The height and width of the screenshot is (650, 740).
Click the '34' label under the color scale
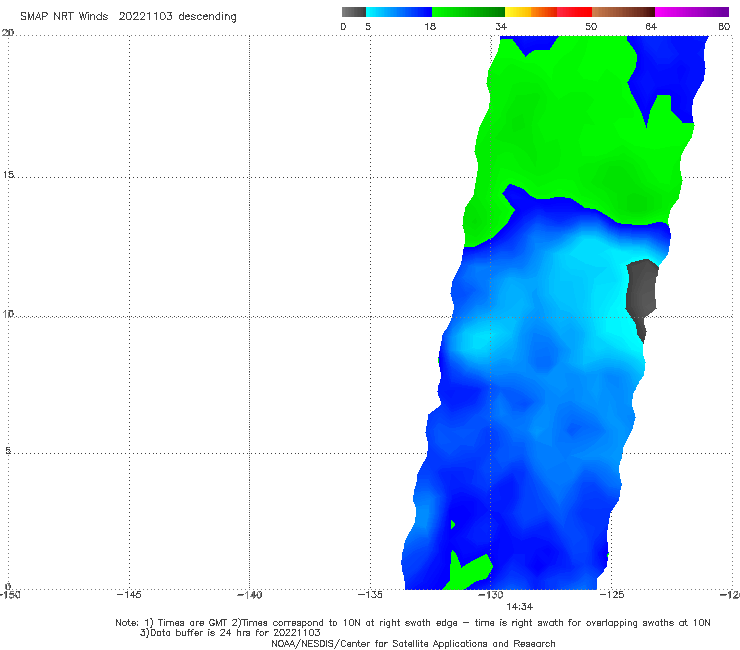pyautogui.click(x=501, y=26)
